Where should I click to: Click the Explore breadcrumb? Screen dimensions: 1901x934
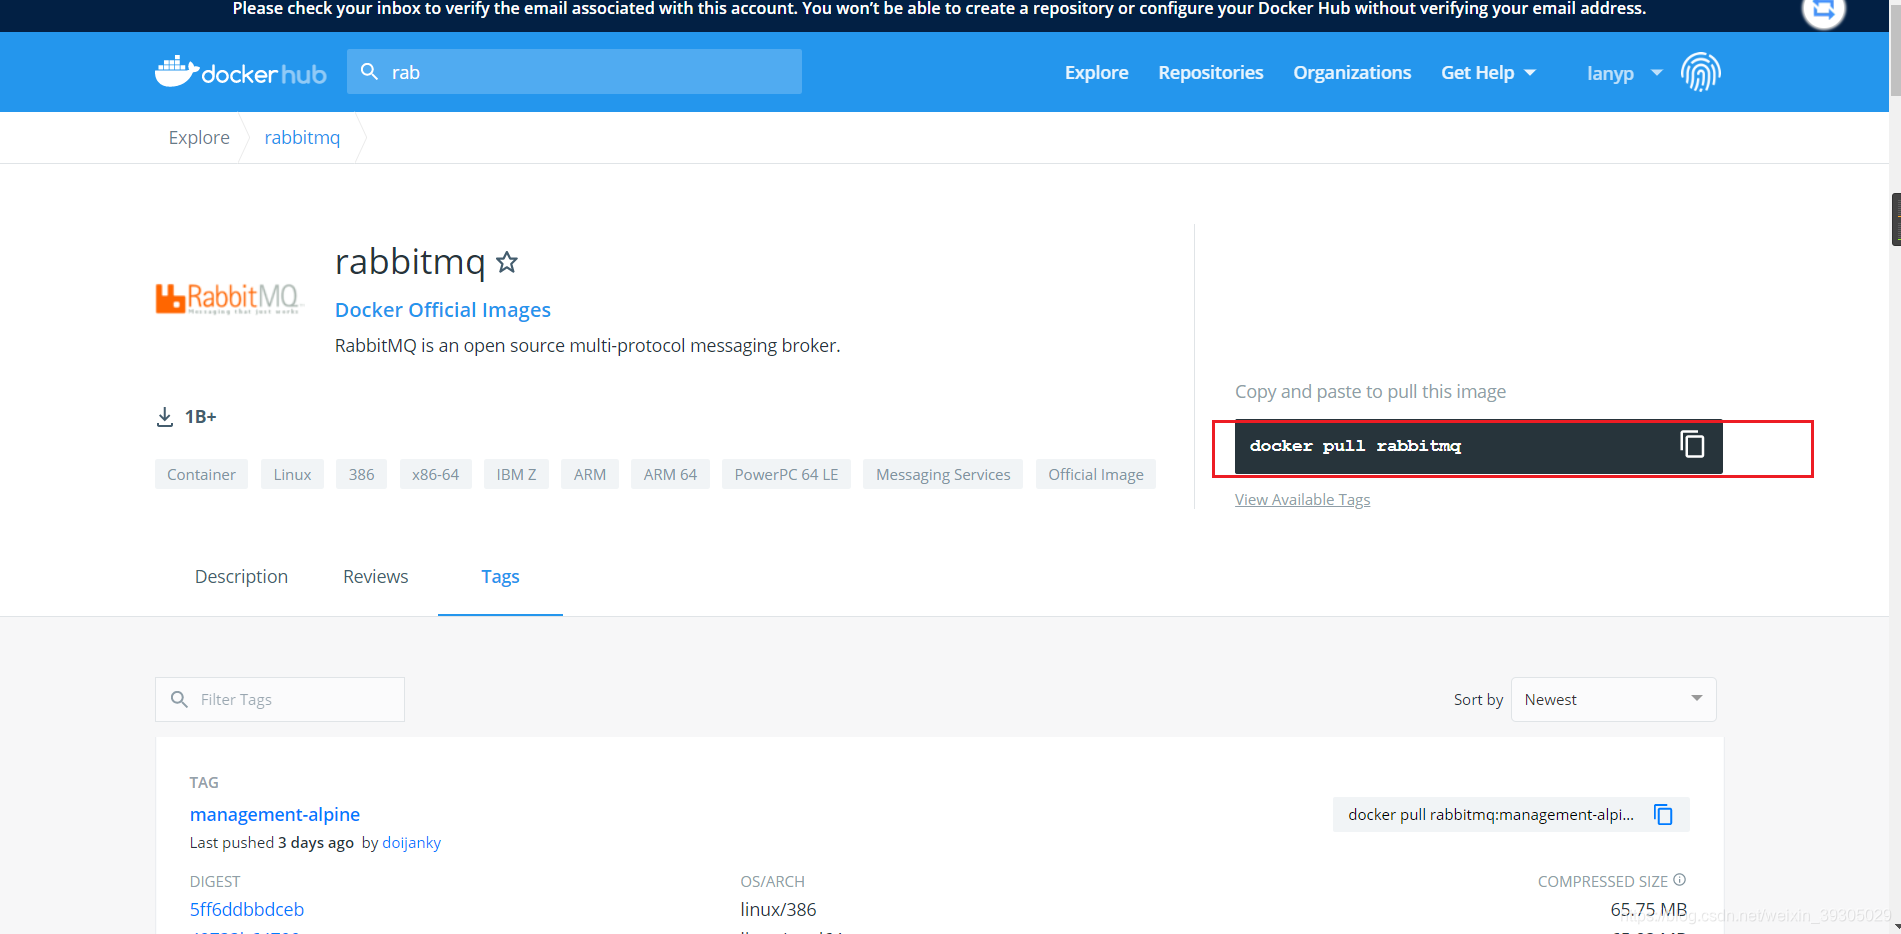click(x=199, y=138)
